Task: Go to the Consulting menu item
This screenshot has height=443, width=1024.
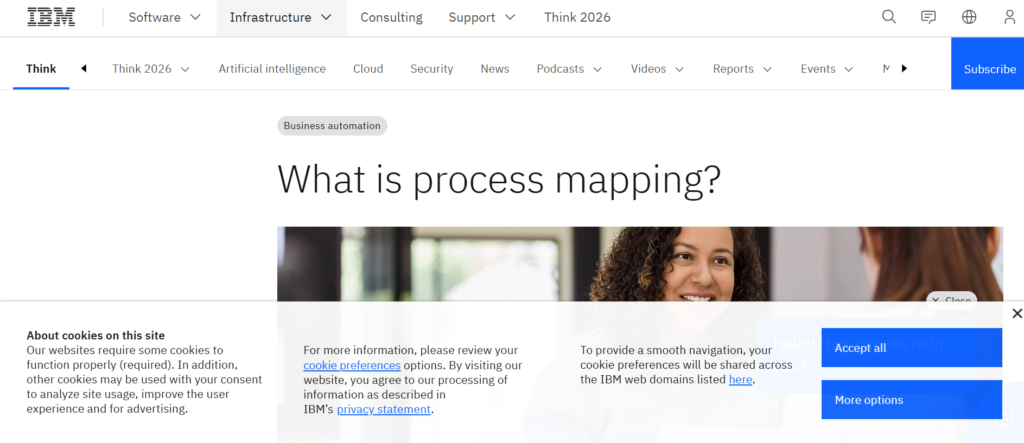Action: pos(391,17)
